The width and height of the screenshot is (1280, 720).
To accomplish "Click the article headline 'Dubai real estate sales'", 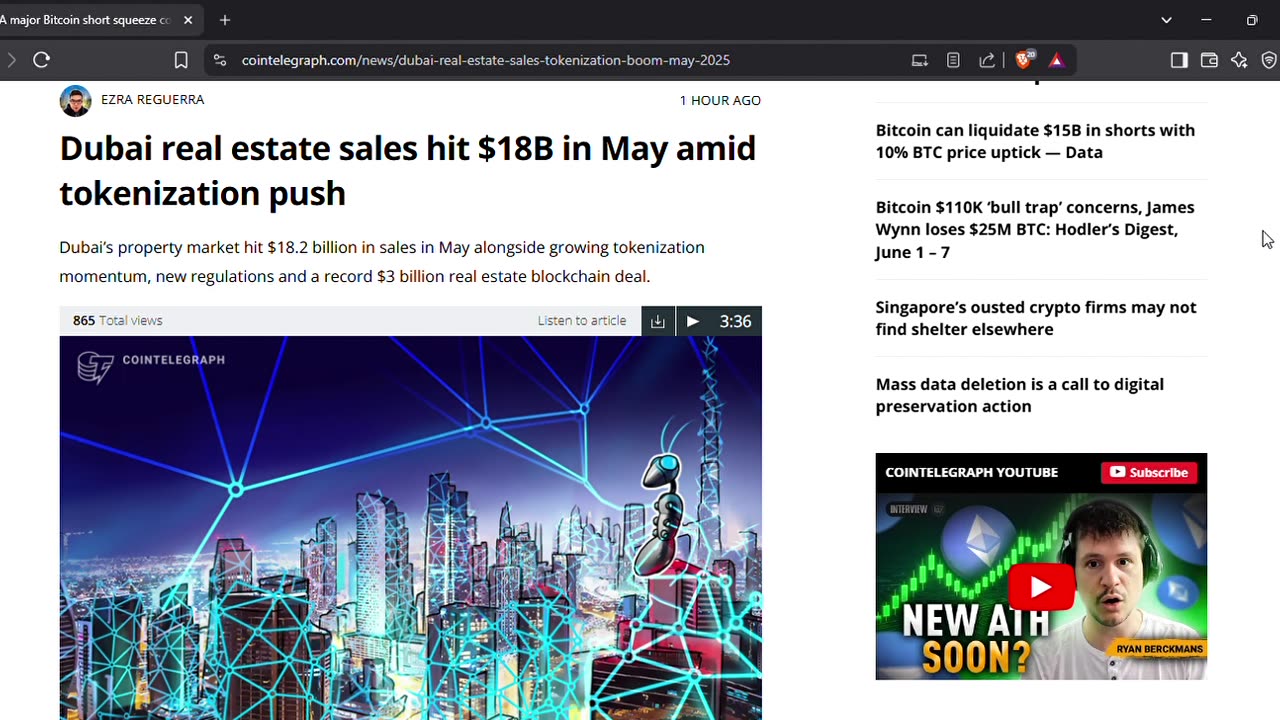I will pyautogui.click(x=408, y=170).
